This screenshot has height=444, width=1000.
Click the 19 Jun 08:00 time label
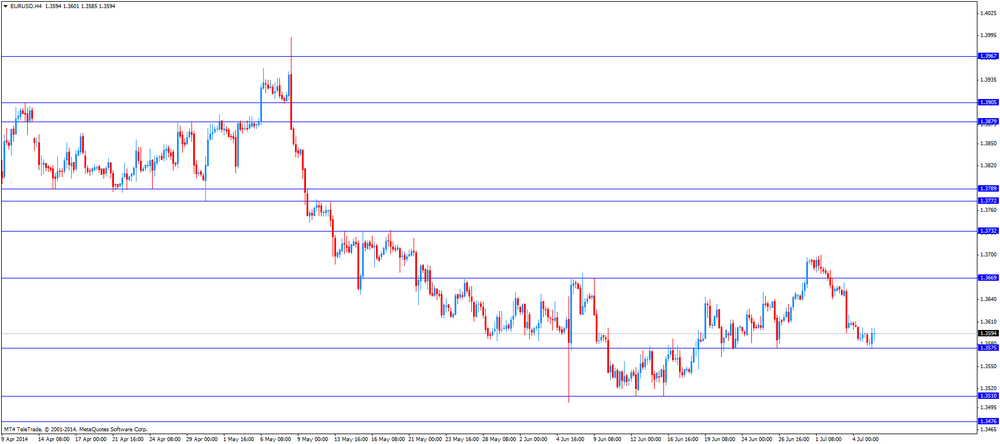(720, 439)
